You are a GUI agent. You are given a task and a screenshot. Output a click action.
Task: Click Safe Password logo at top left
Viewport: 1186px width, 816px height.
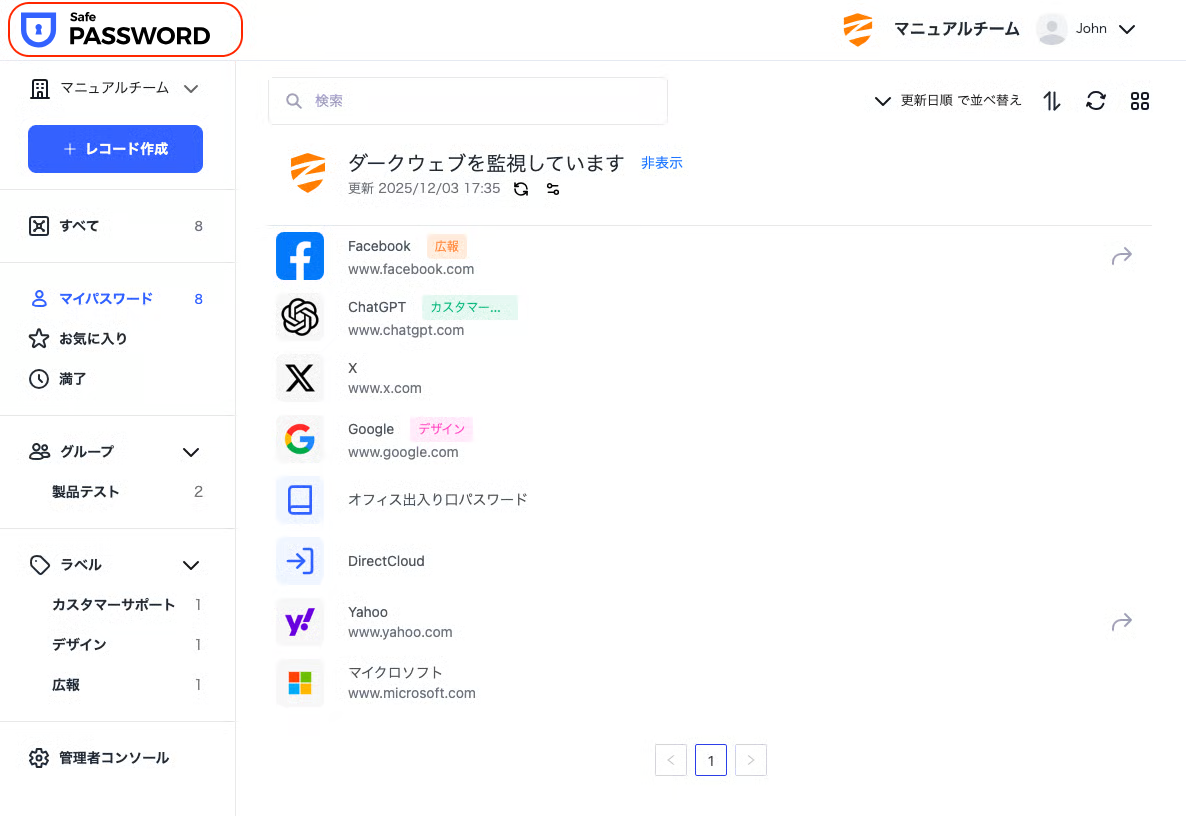click(125, 29)
